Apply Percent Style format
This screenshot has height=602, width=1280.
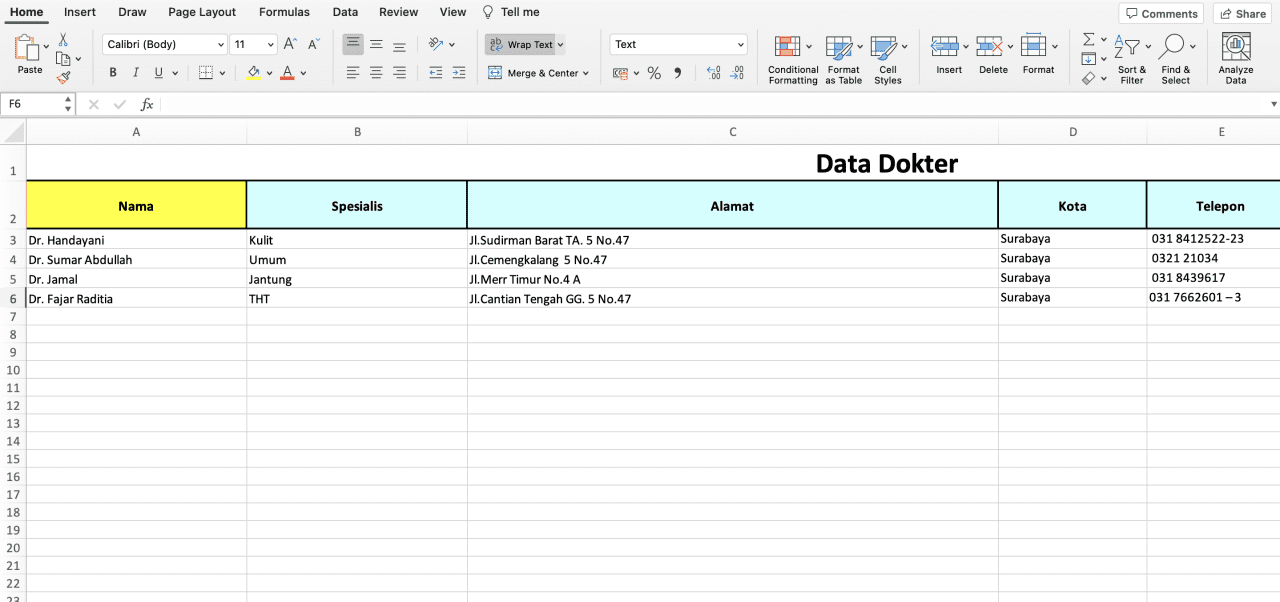[654, 73]
